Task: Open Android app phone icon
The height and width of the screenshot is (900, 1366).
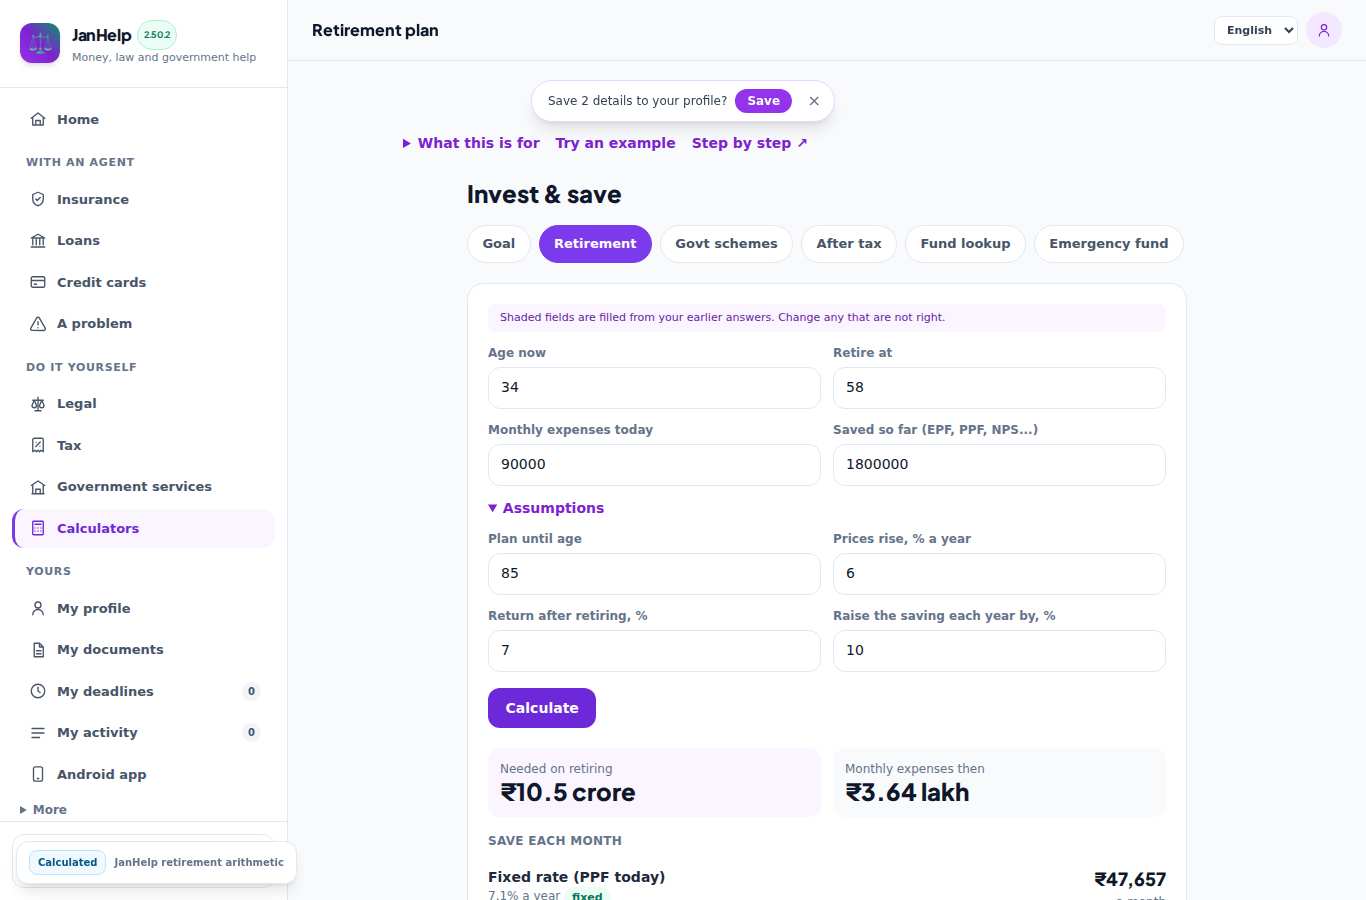Action: point(38,774)
